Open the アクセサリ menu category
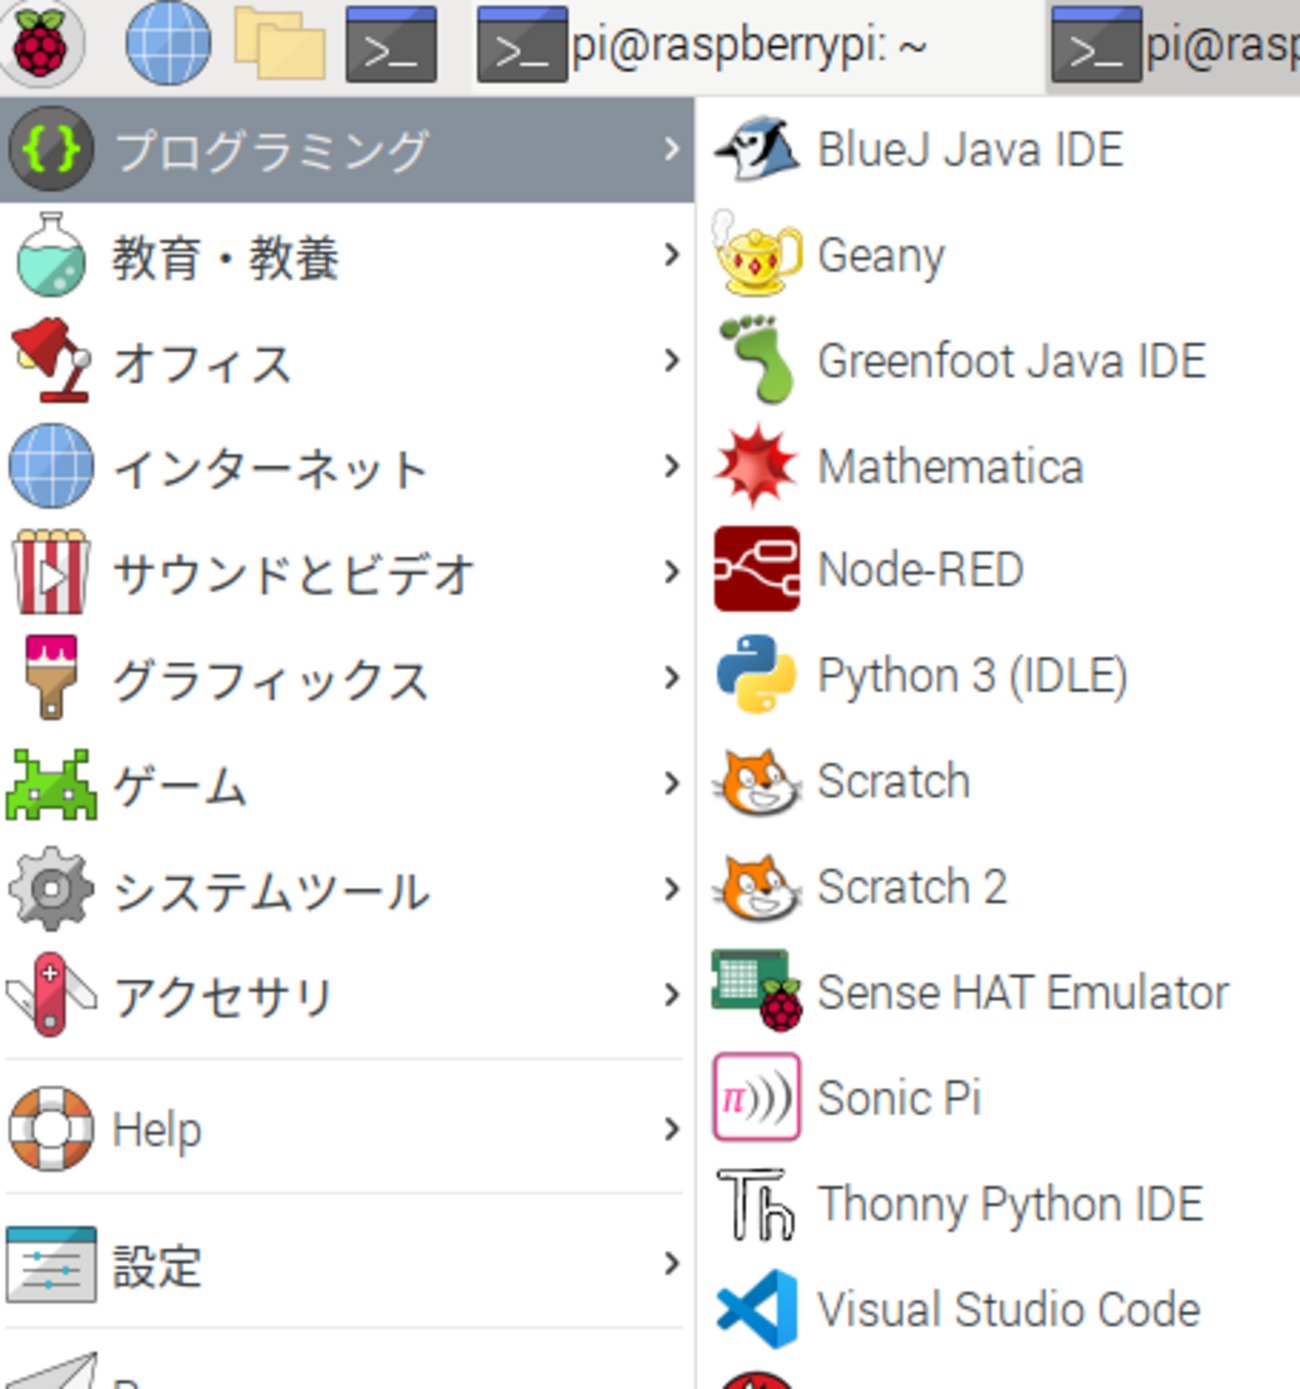The width and height of the screenshot is (1300, 1389). [x=346, y=995]
